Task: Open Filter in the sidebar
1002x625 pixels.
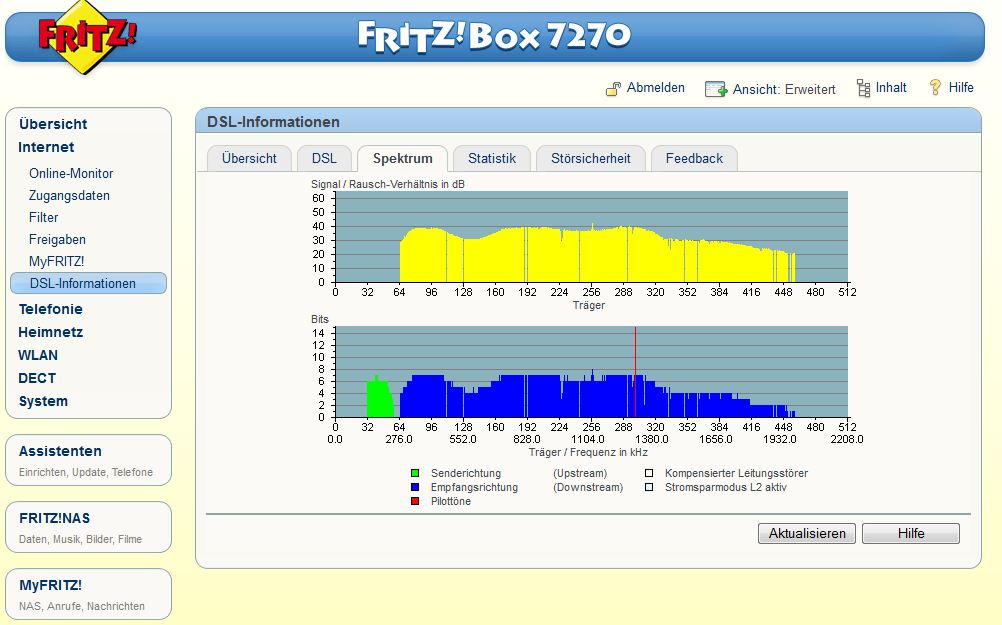Action: 43,217
